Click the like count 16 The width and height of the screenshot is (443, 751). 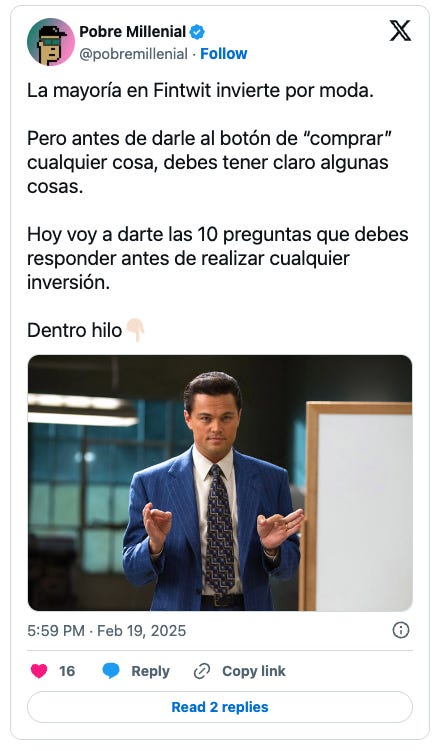[67, 671]
